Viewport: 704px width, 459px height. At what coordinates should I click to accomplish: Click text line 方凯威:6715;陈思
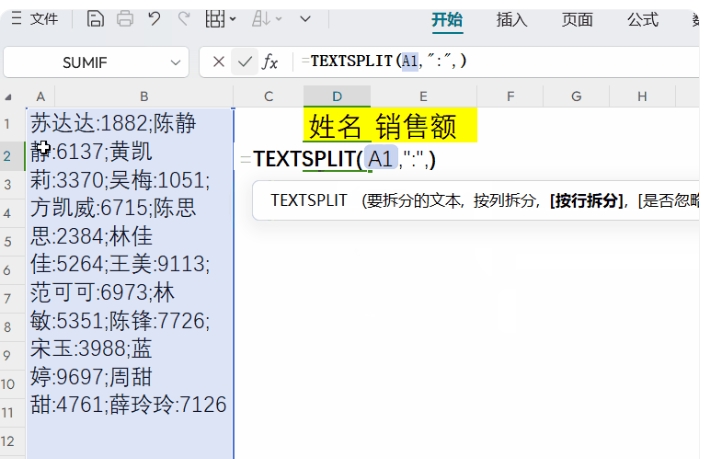pyautogui.click(x=113, y=208)
